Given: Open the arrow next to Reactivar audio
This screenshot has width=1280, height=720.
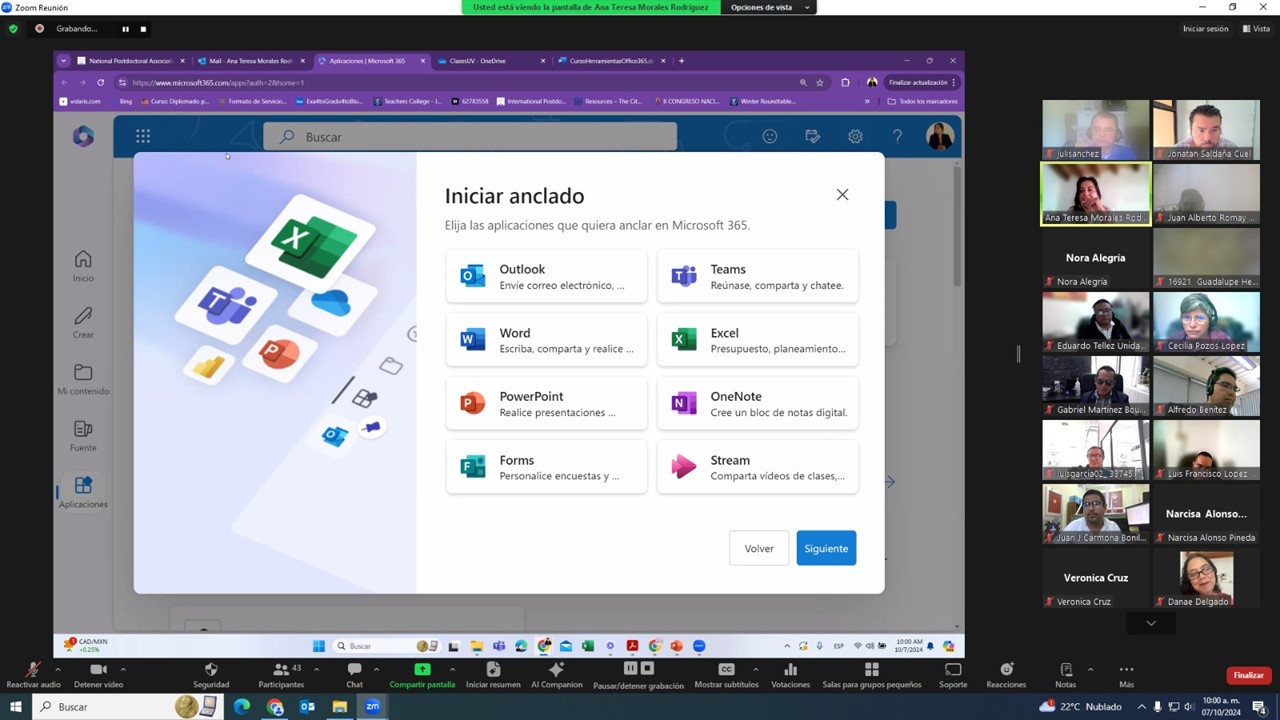Looking at the screenshot, I should (x=58, y=669).
